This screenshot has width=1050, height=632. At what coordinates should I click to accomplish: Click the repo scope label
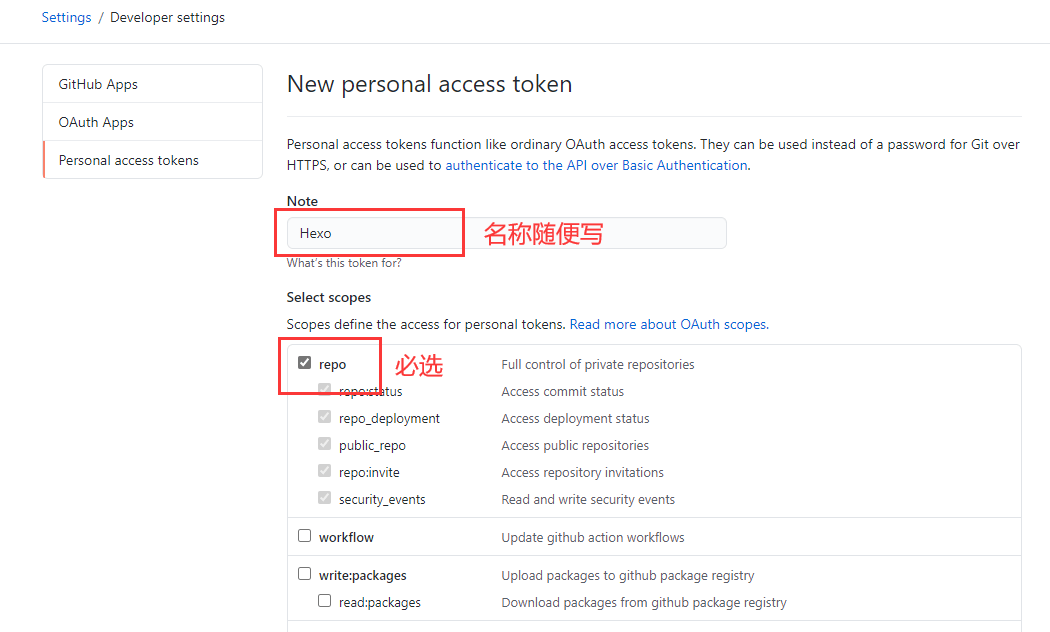pos(332,365)
